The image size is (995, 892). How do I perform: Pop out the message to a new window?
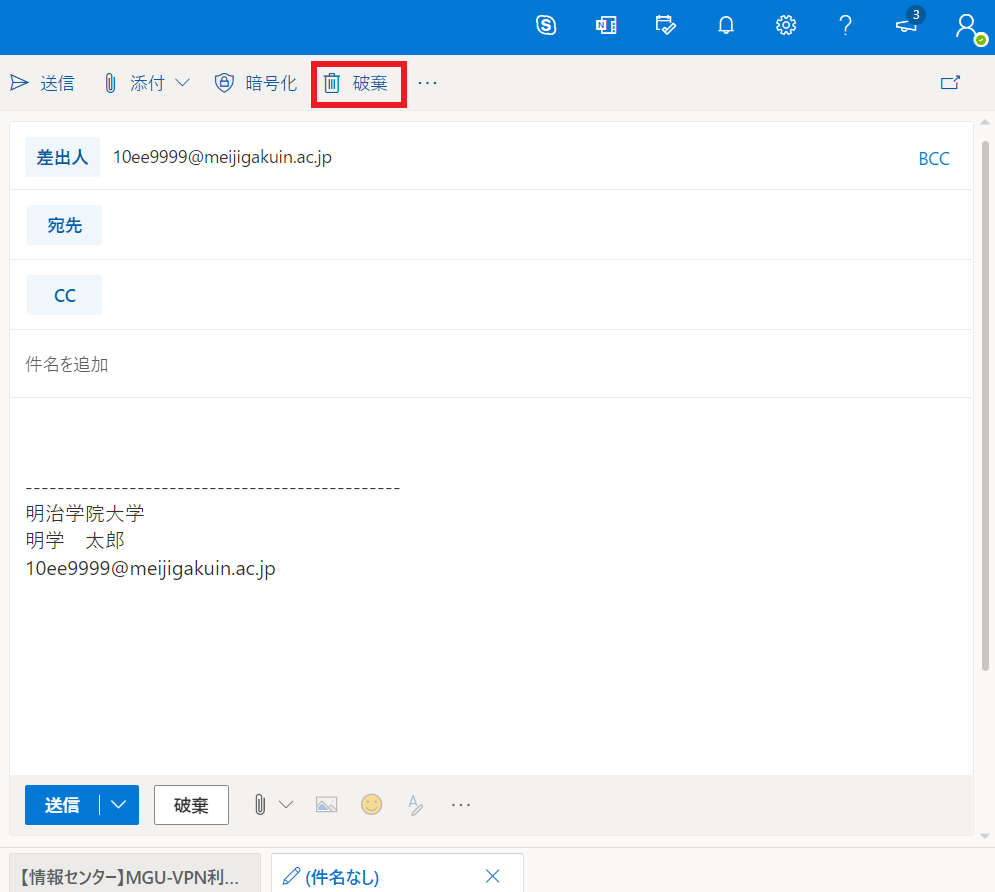click(x=950, y=83)
